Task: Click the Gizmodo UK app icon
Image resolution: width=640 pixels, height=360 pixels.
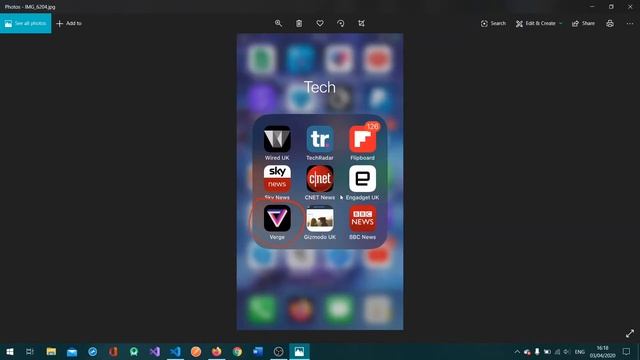Action: [x=320, y=218]
